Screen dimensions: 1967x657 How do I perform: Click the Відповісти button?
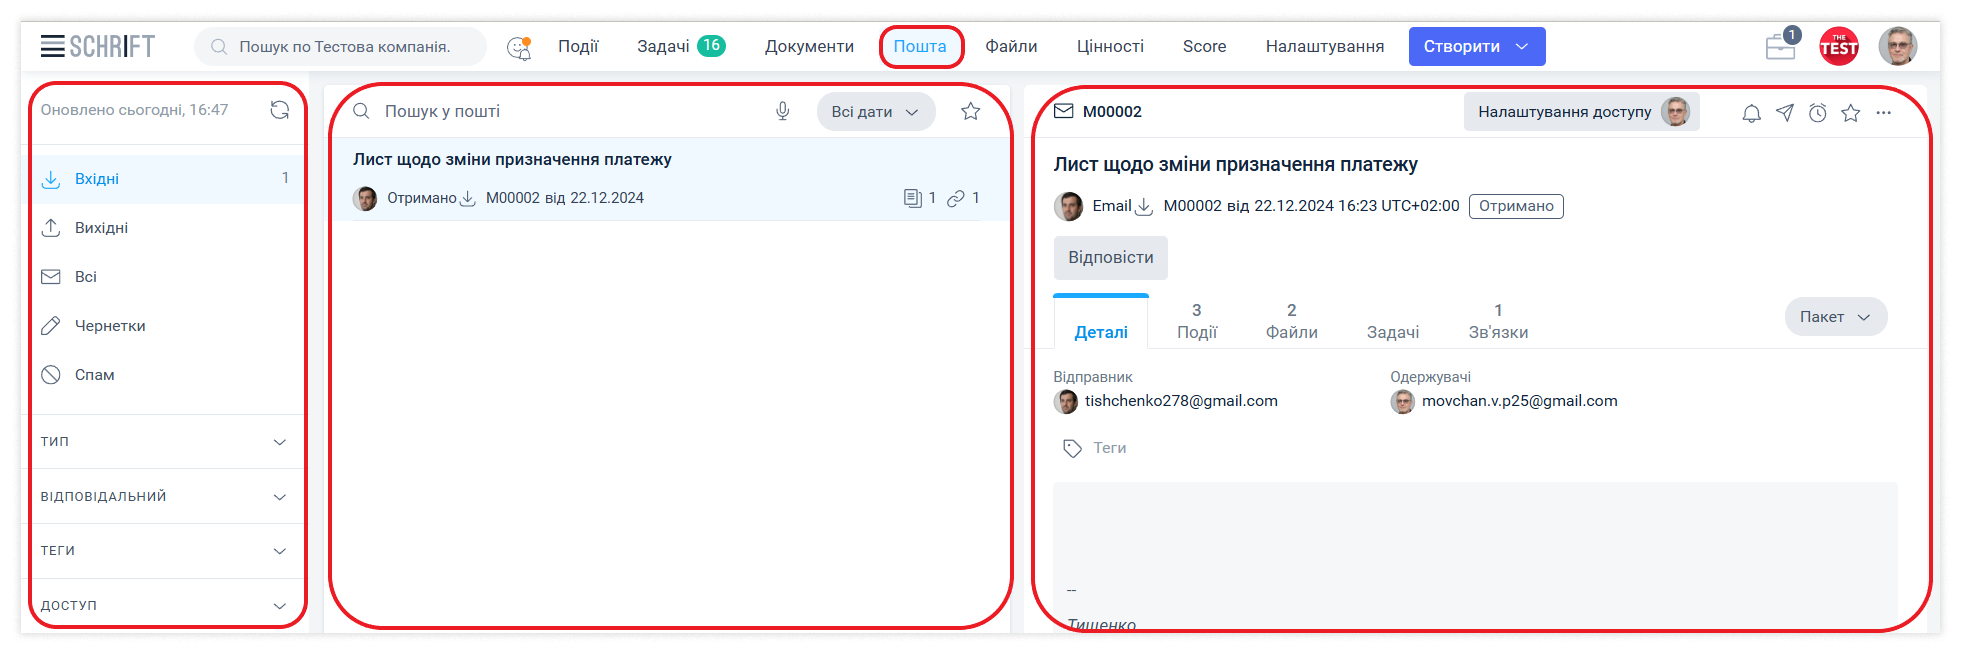[x=1110, y=258]
